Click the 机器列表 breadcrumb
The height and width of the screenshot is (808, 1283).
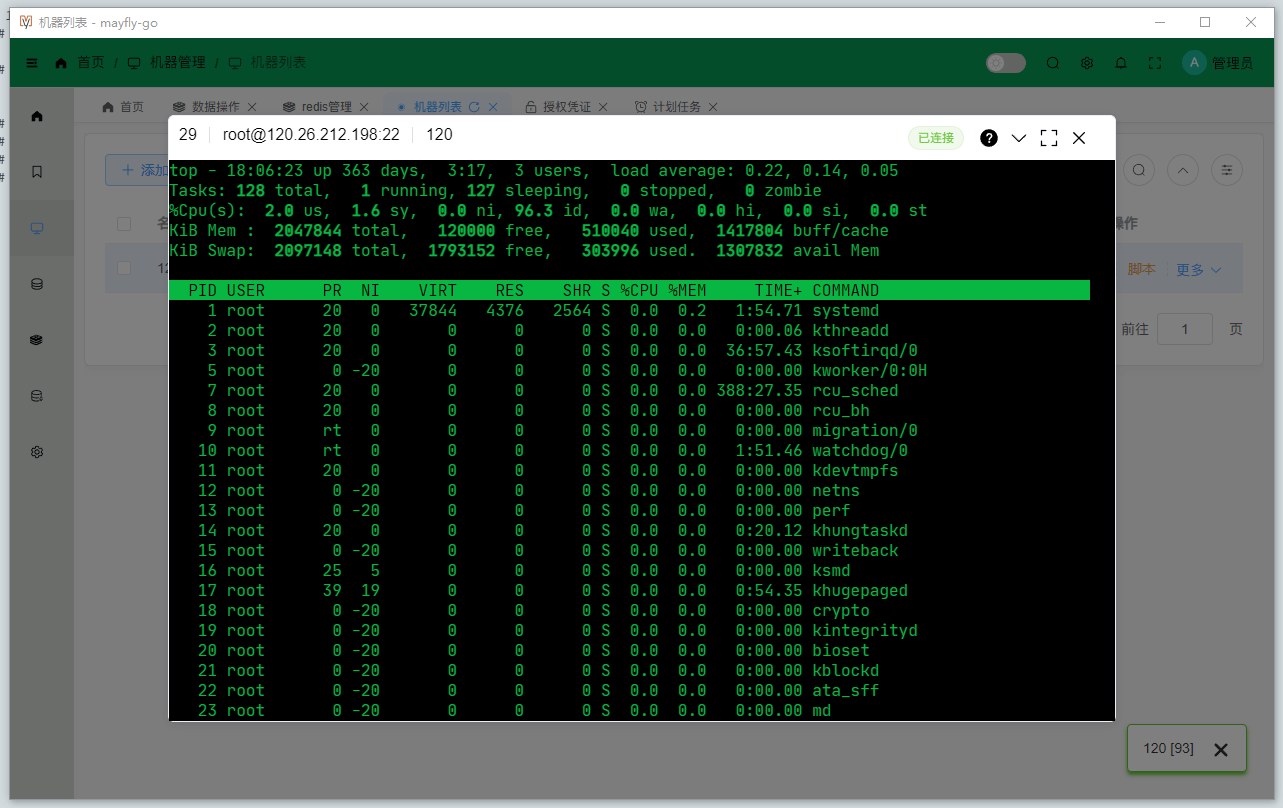coord(278,63)
